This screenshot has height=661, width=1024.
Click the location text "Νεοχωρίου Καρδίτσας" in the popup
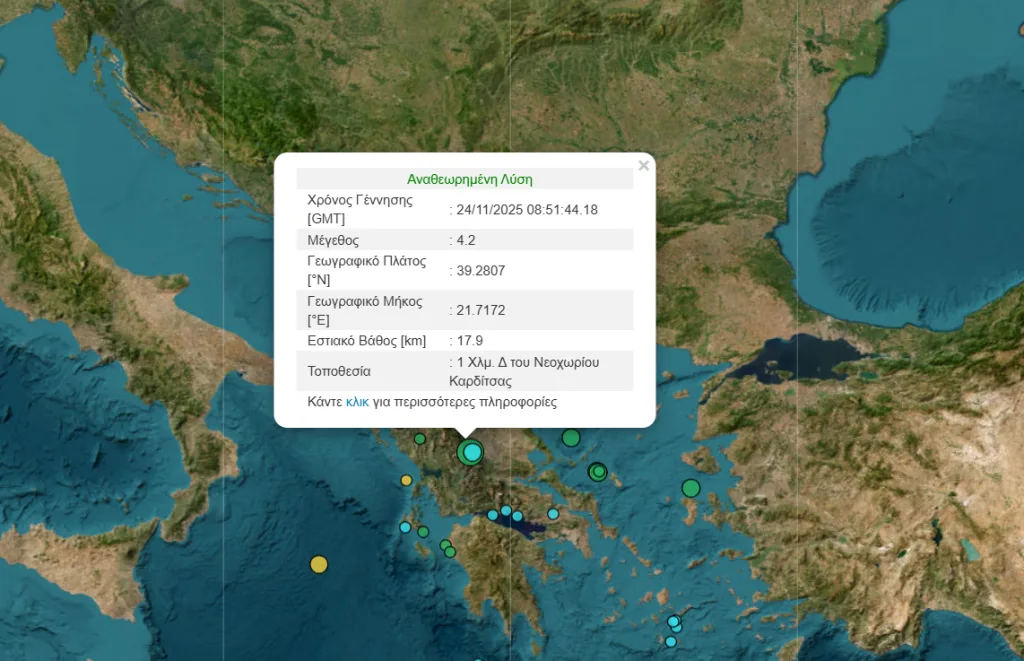coord(526,371)
